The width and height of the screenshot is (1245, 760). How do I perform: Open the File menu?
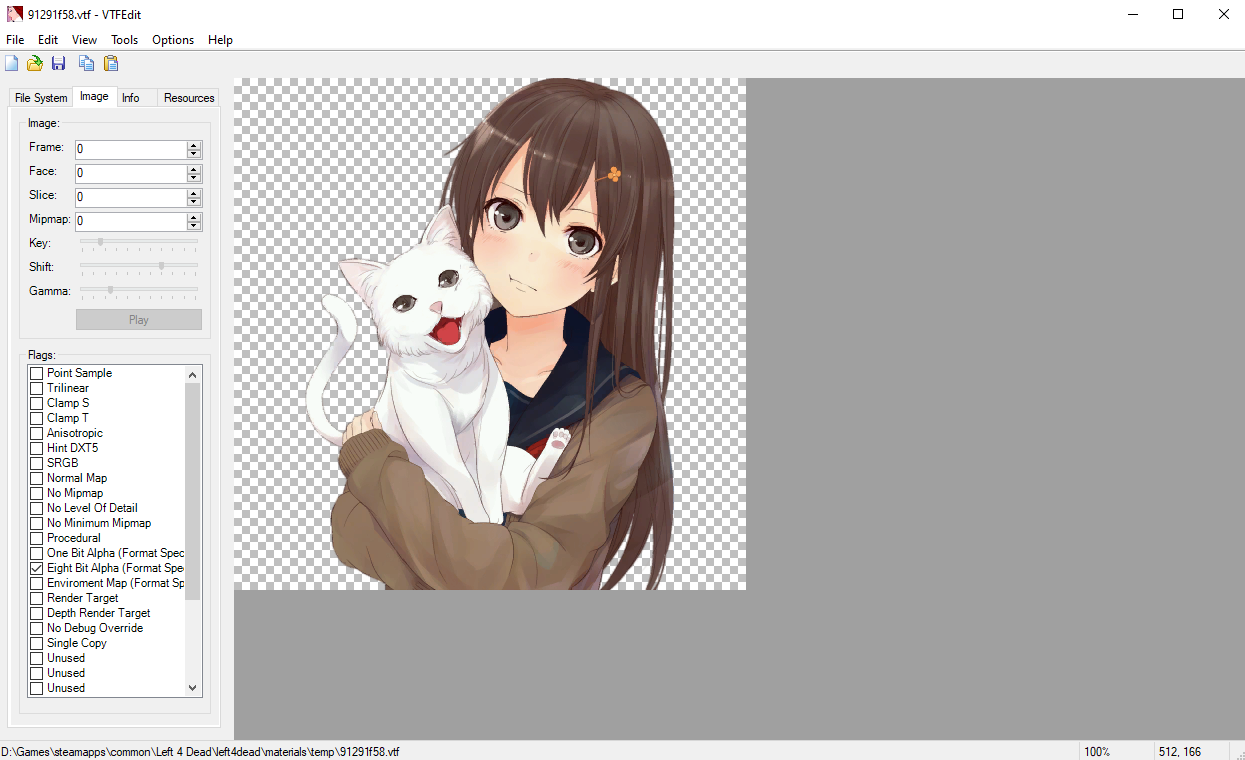click(15, 40)
